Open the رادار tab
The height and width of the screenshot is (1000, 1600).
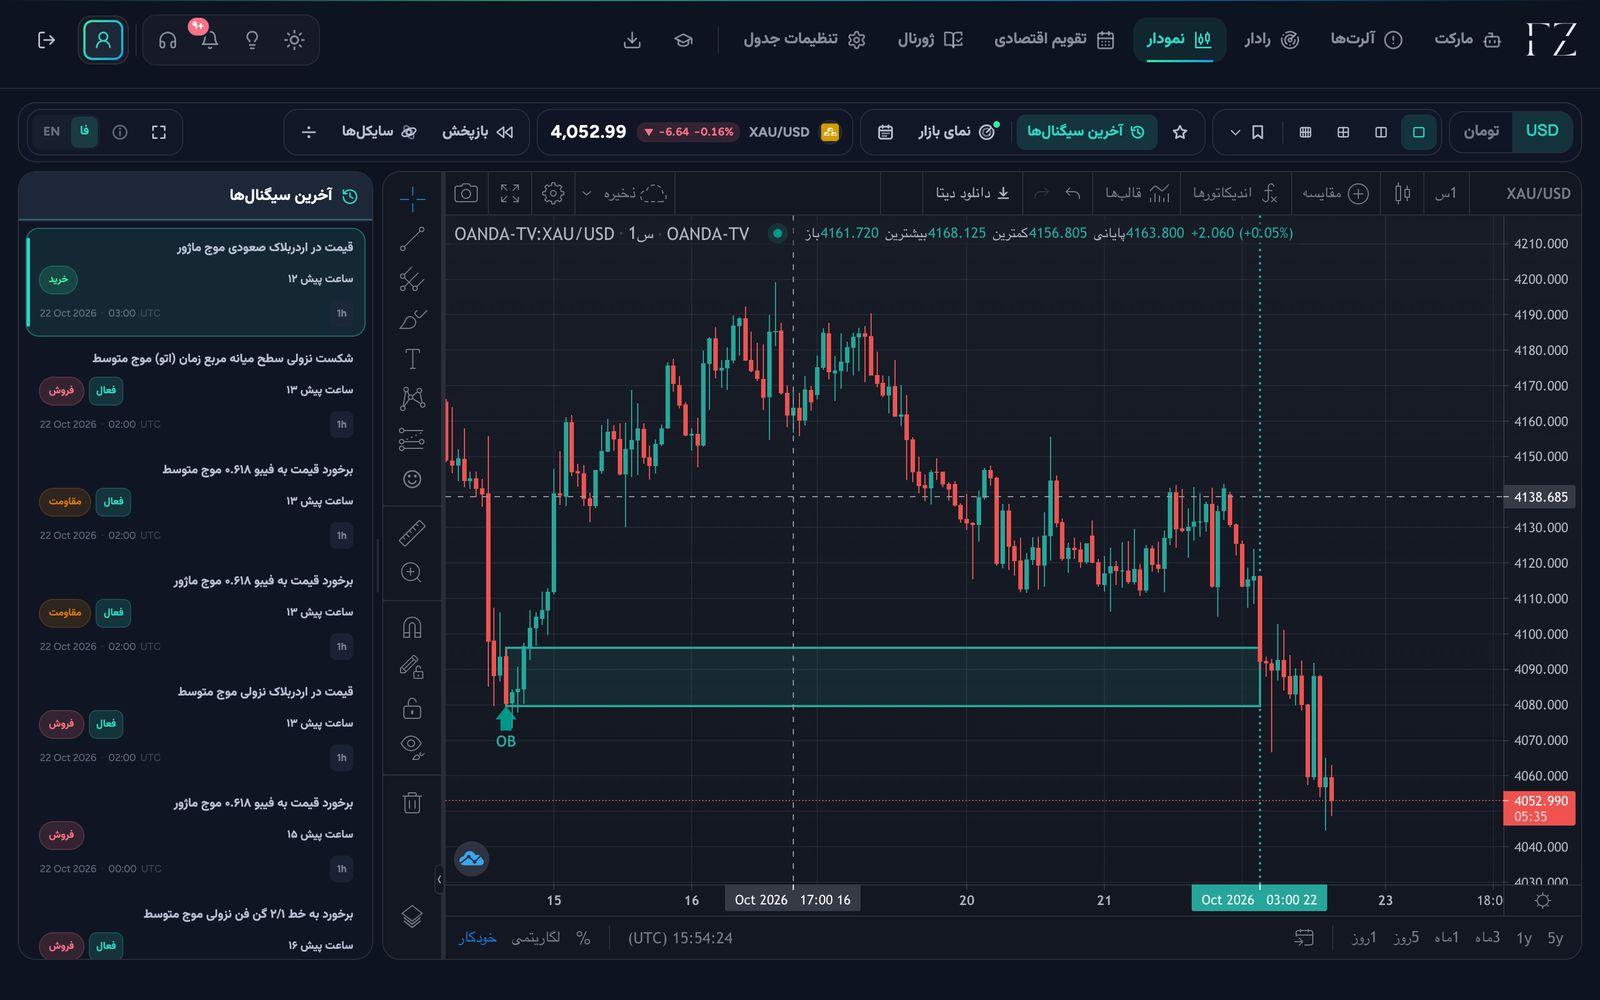1272,40
